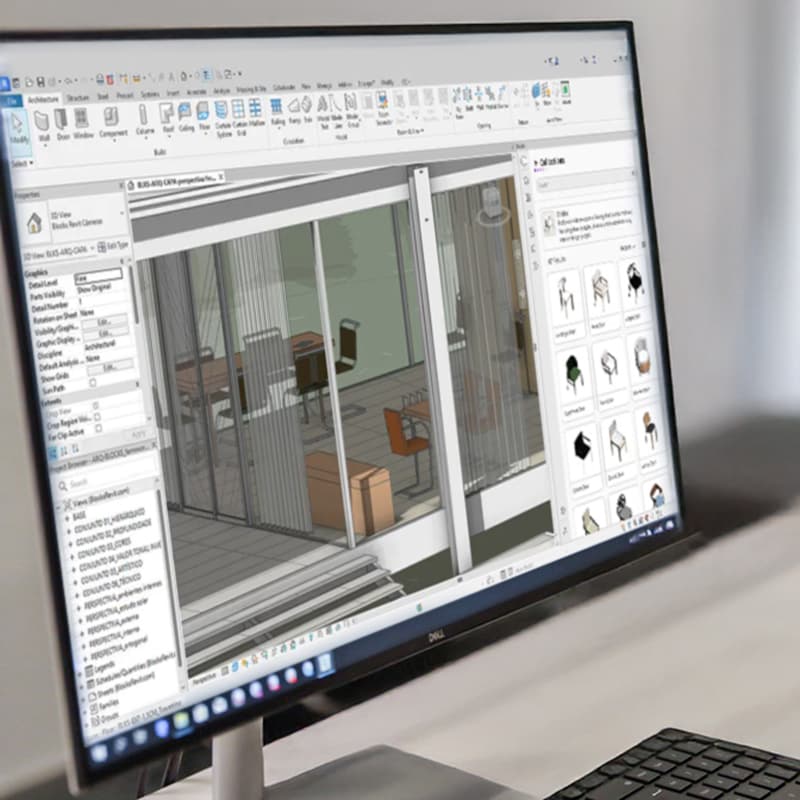
Task: Select the Model Line tool
Action: (337, 111)
